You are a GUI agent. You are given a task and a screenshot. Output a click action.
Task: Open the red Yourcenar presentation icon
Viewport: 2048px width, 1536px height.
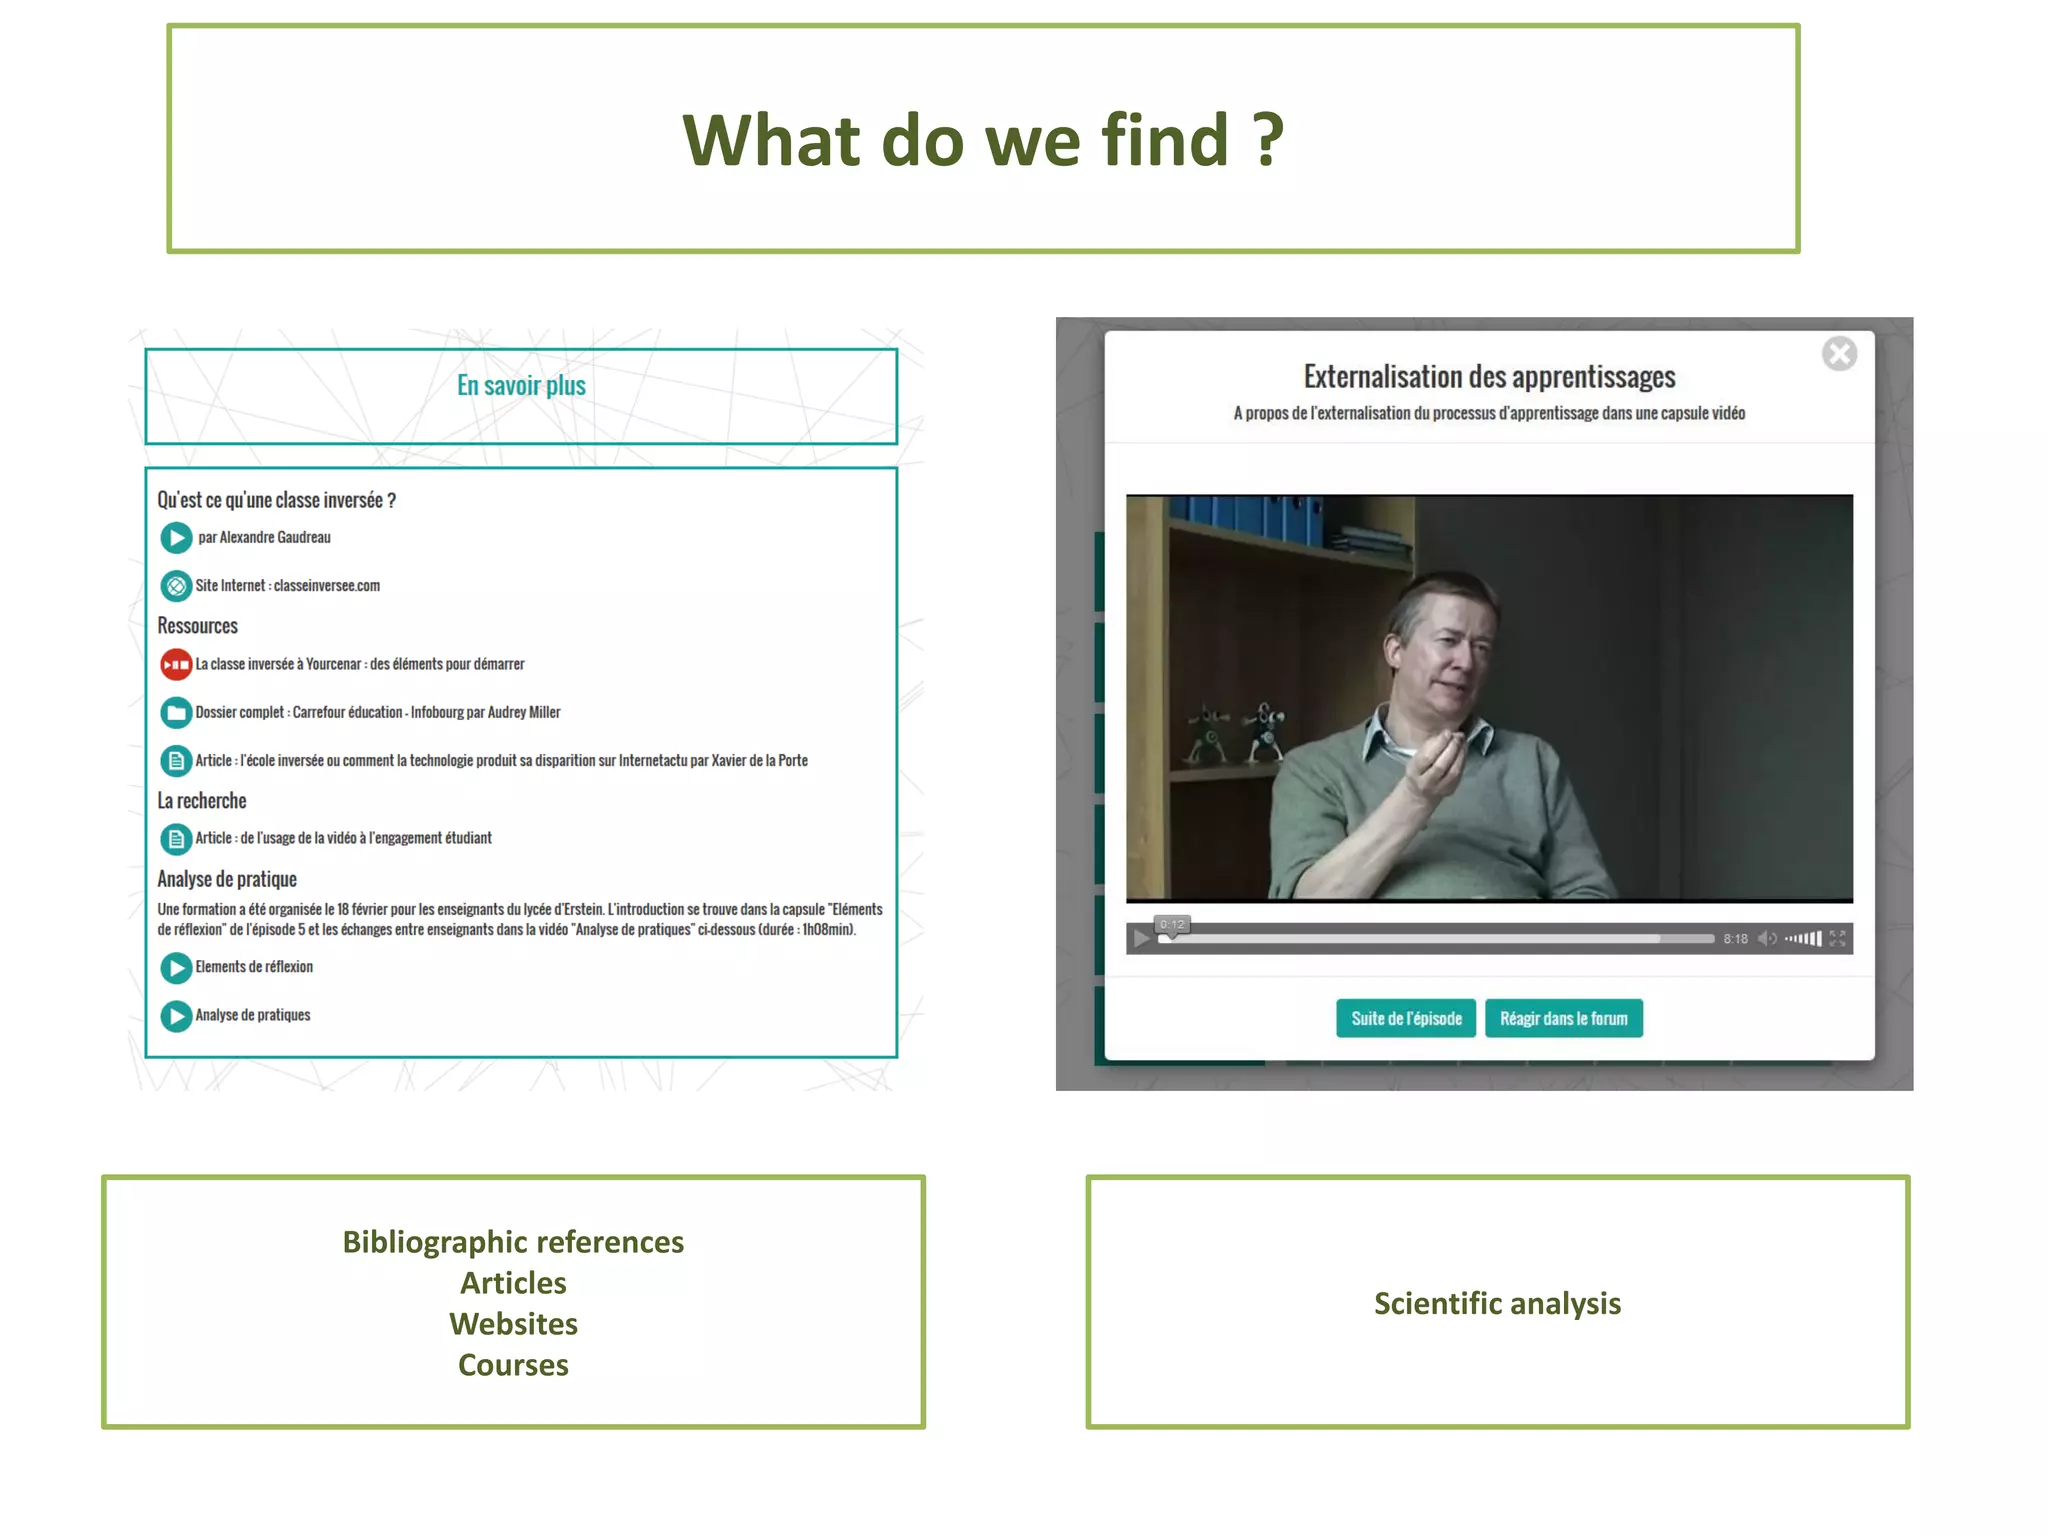176,664
